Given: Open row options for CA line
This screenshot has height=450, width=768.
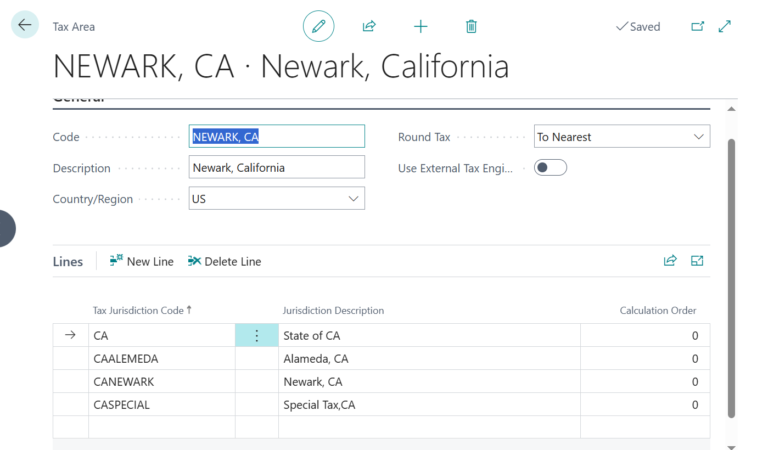Looking at the screenshot, I should pyautogui.click(x=257, y=335).
